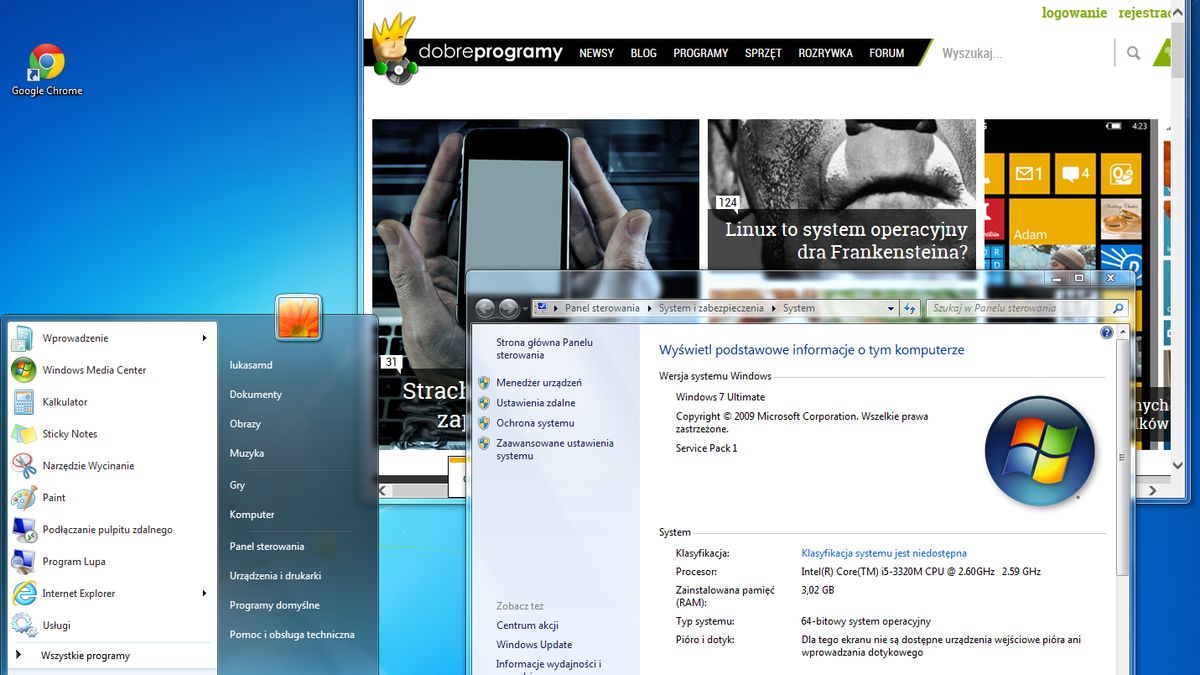This screenshot has width=1200, height=675.
Task: Open Centrum akcji link
Action: (527, 626)
